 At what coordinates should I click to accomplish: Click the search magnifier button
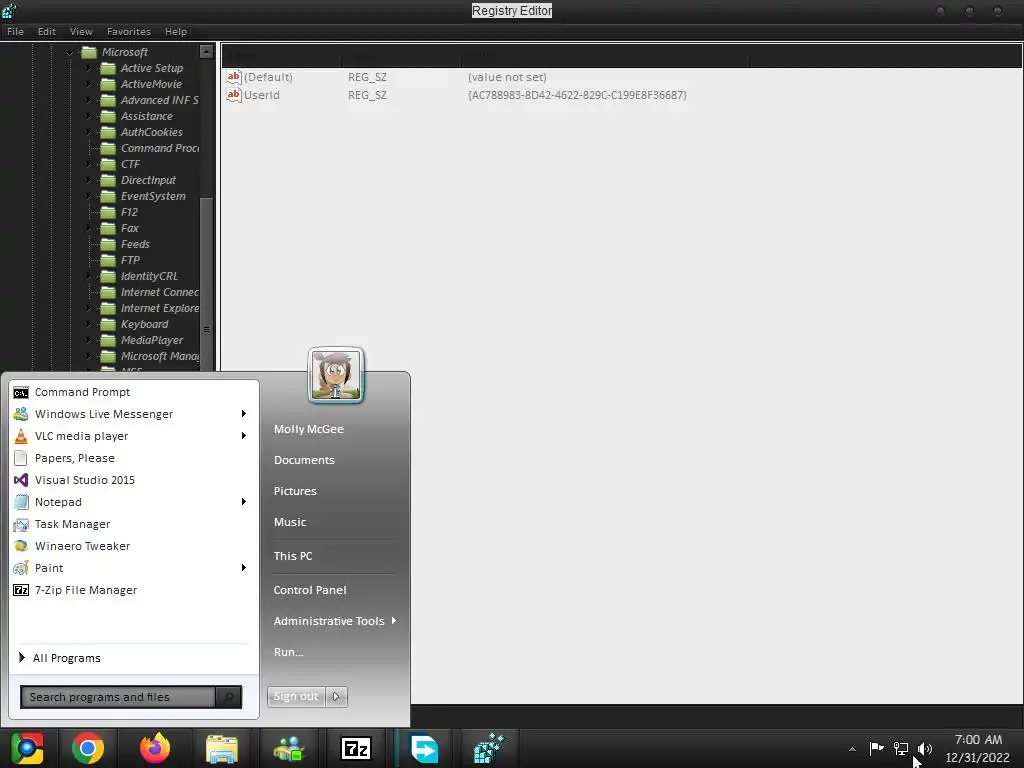tap(229, 697)
